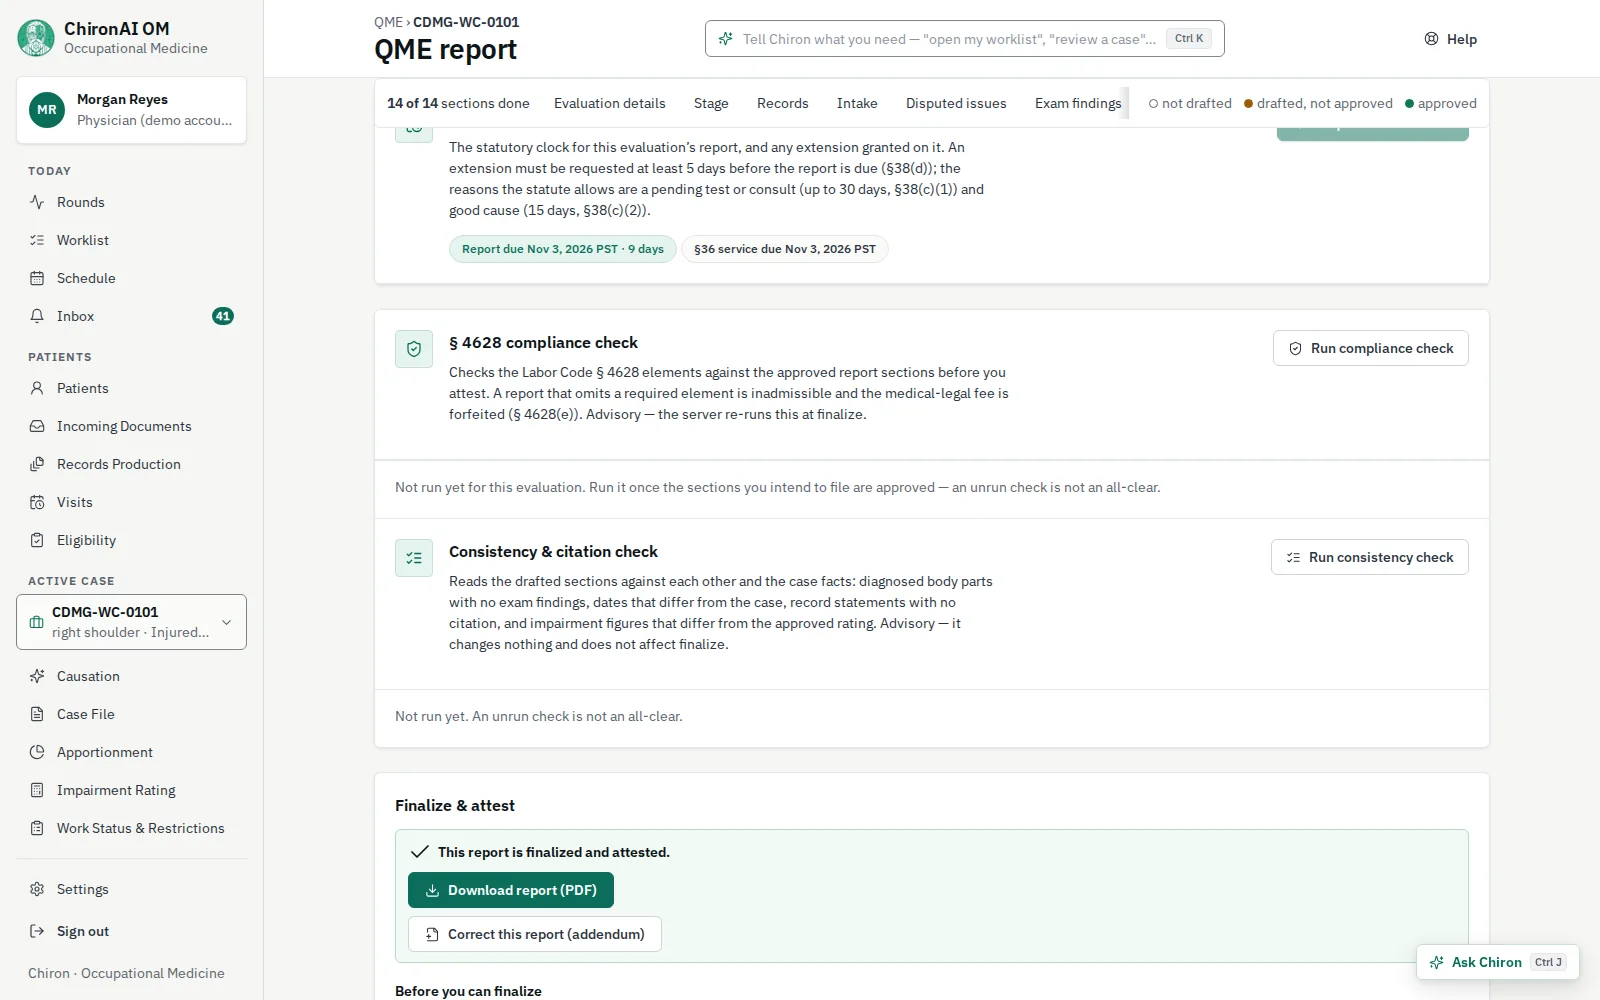Download the report as PDF

(x=511, y=890)
